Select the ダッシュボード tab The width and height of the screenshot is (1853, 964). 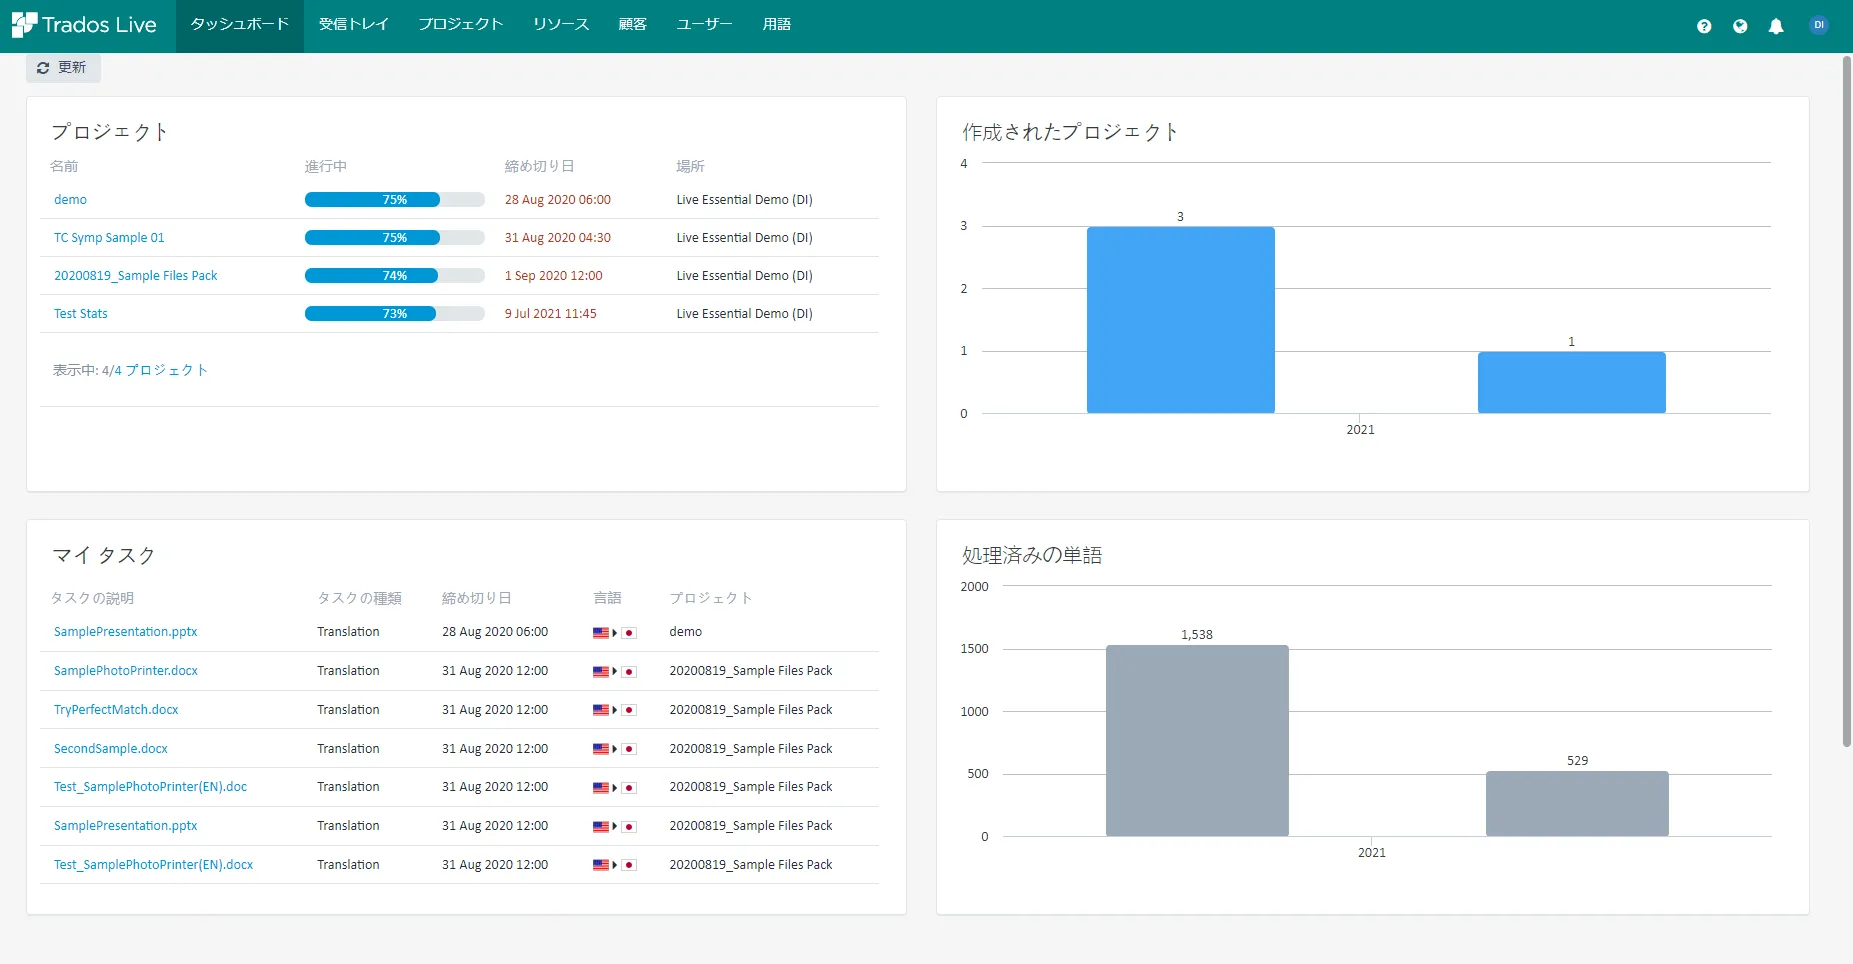[240, 25]
